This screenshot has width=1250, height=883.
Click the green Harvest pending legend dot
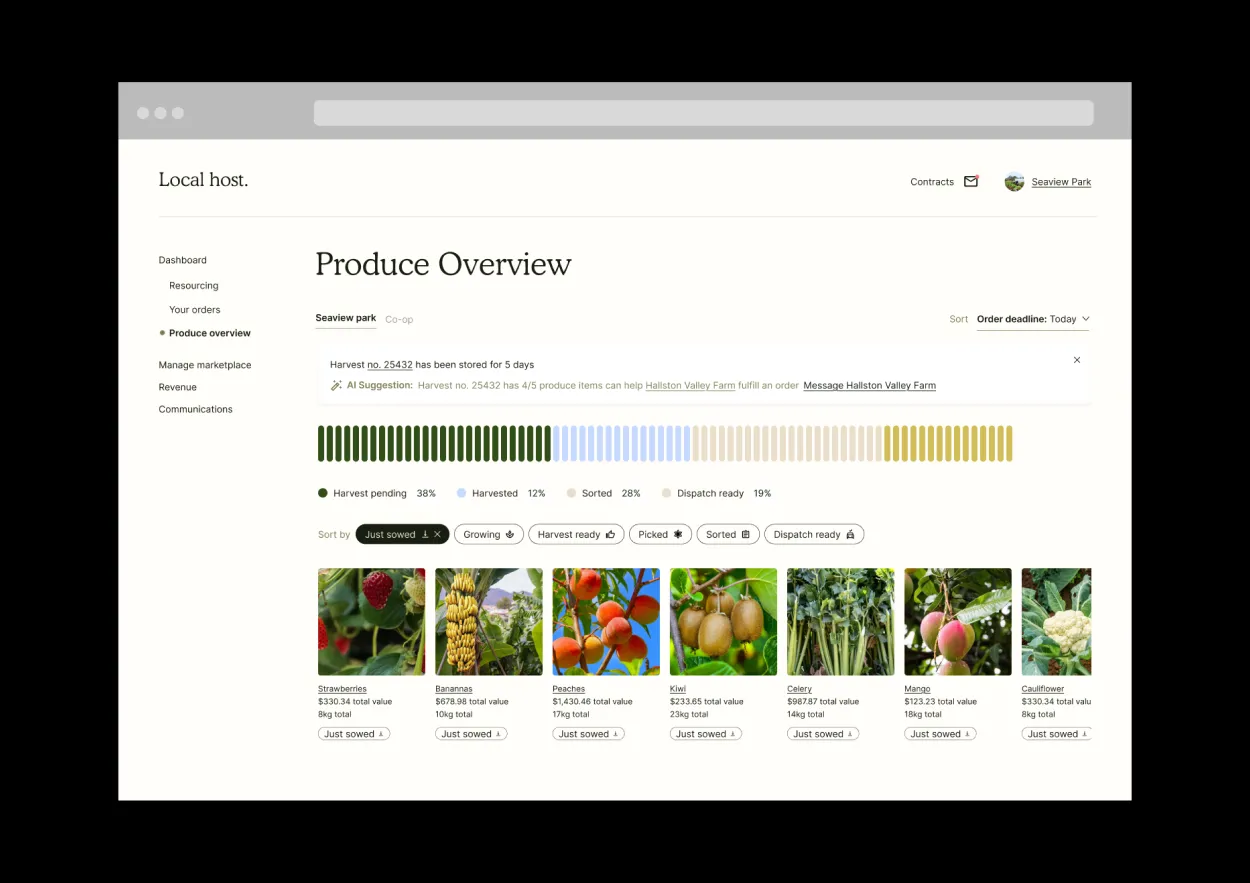[x=323, y=493]
